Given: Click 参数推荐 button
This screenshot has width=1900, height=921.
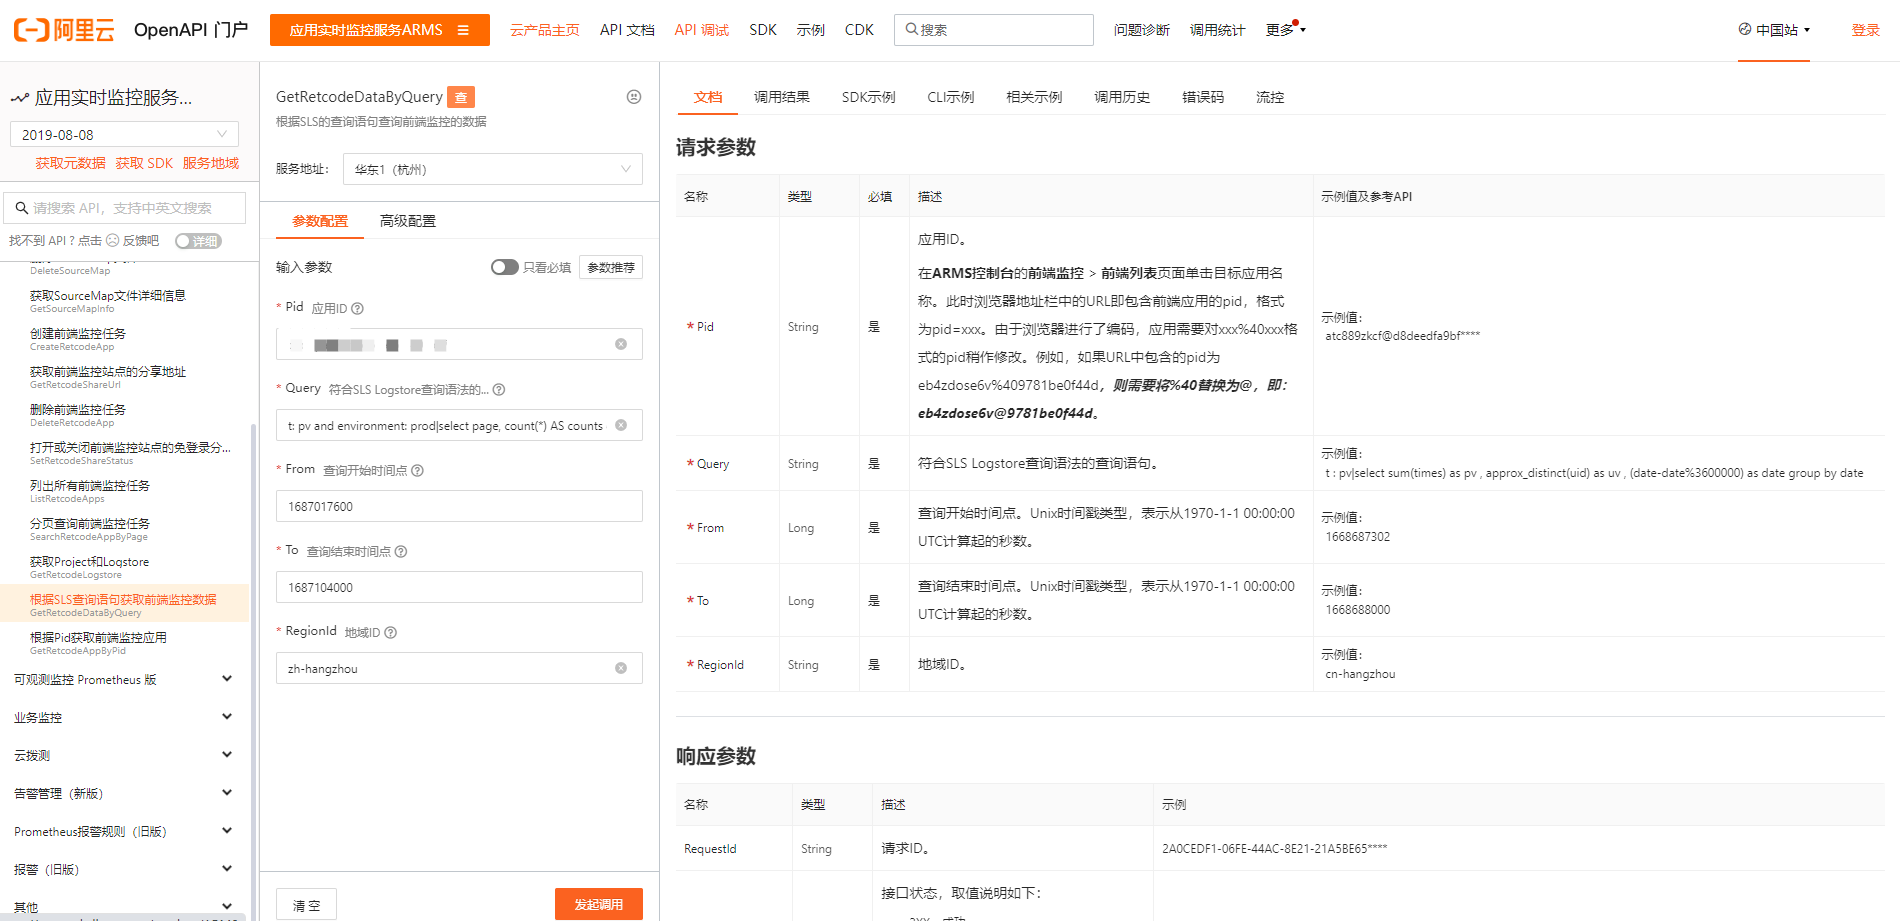Looking at the screenshot, I should 611,267.
